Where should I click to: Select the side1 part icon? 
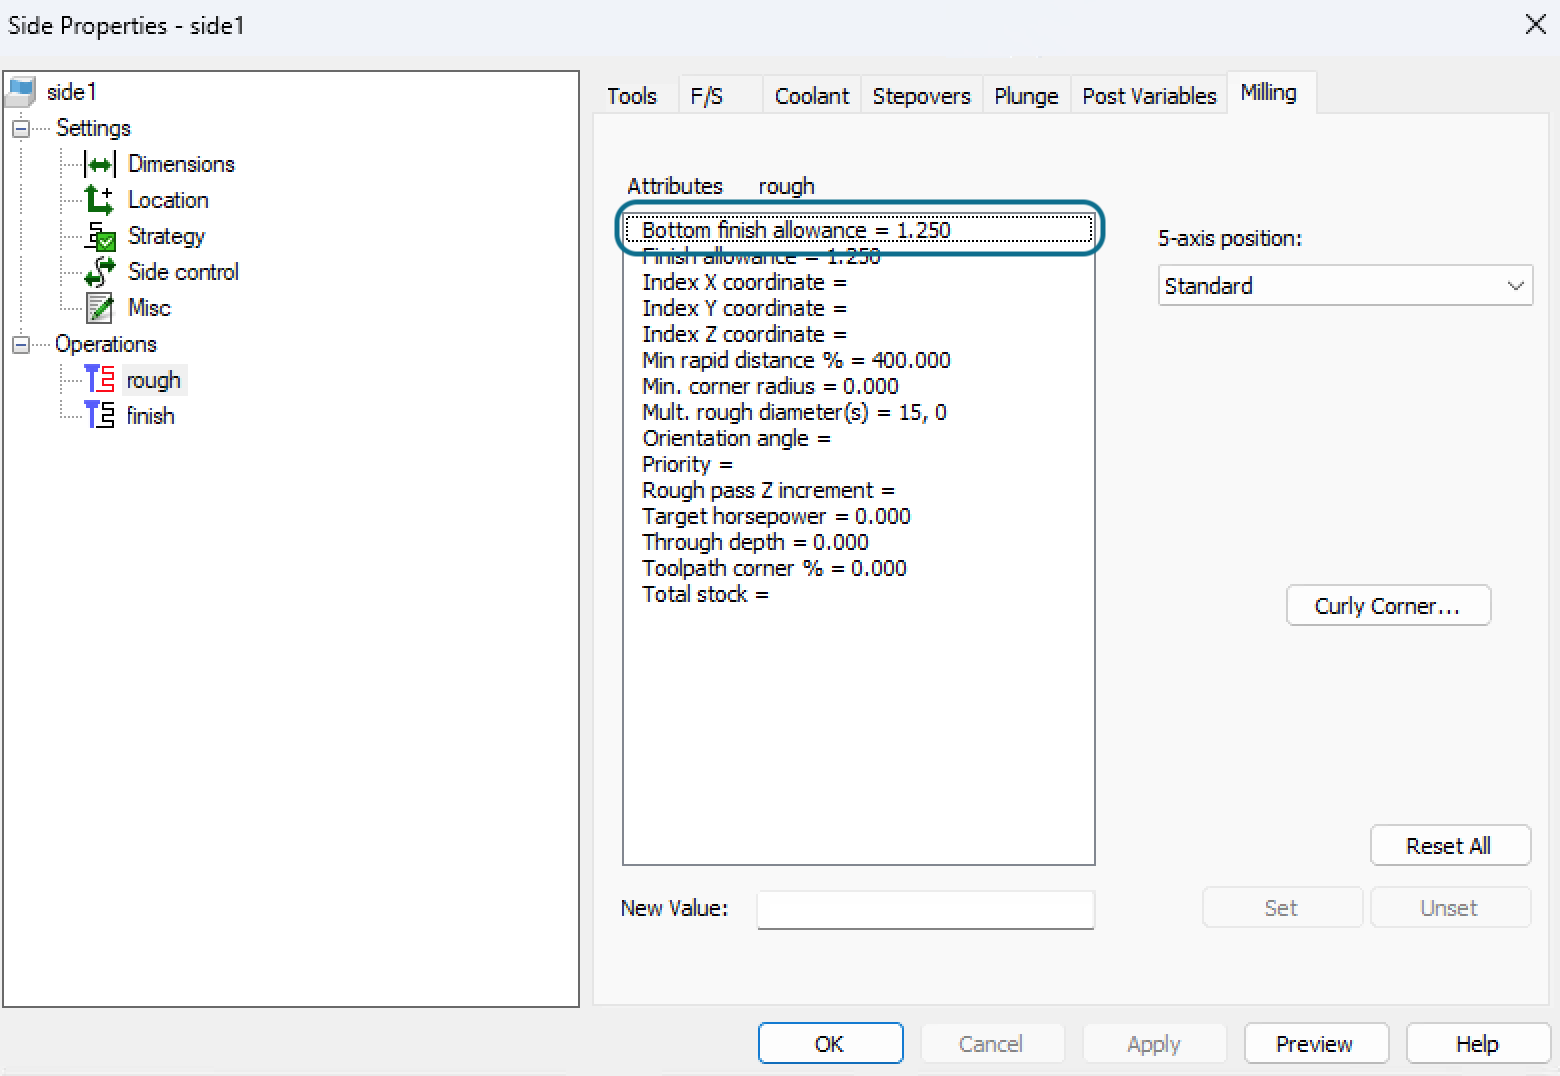tap(22, 91)
